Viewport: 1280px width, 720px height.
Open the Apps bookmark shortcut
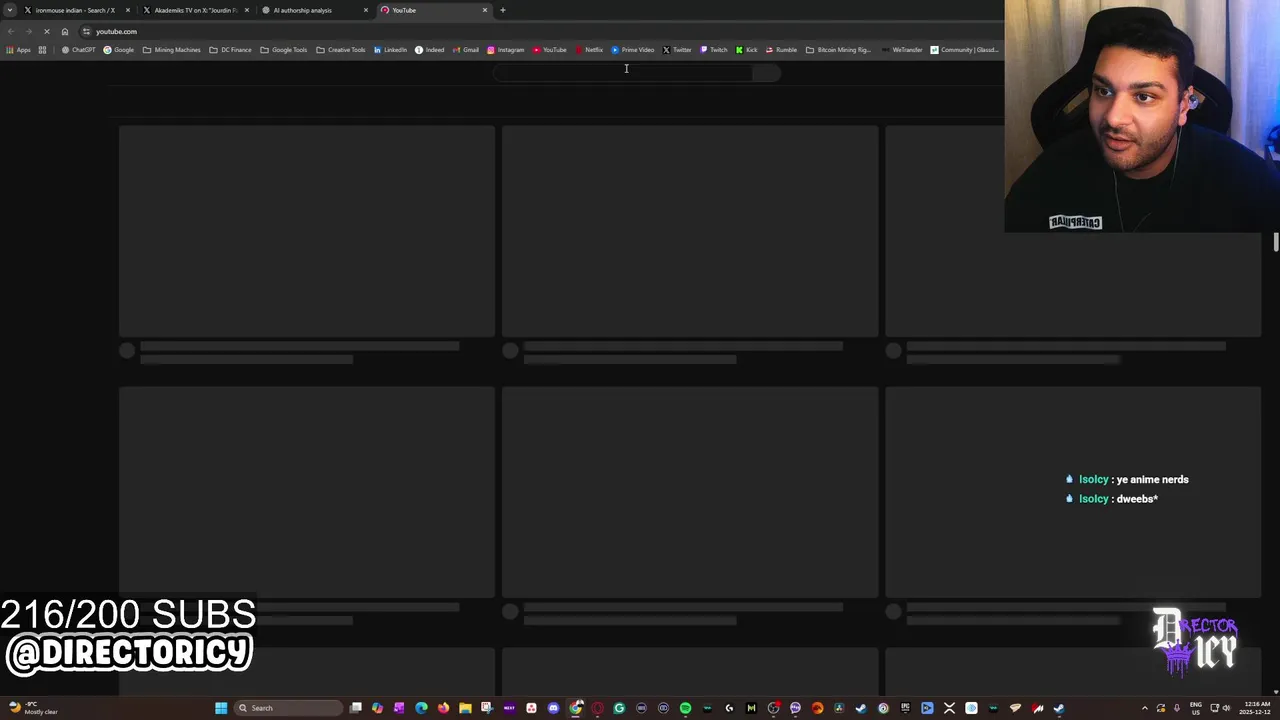19,50
